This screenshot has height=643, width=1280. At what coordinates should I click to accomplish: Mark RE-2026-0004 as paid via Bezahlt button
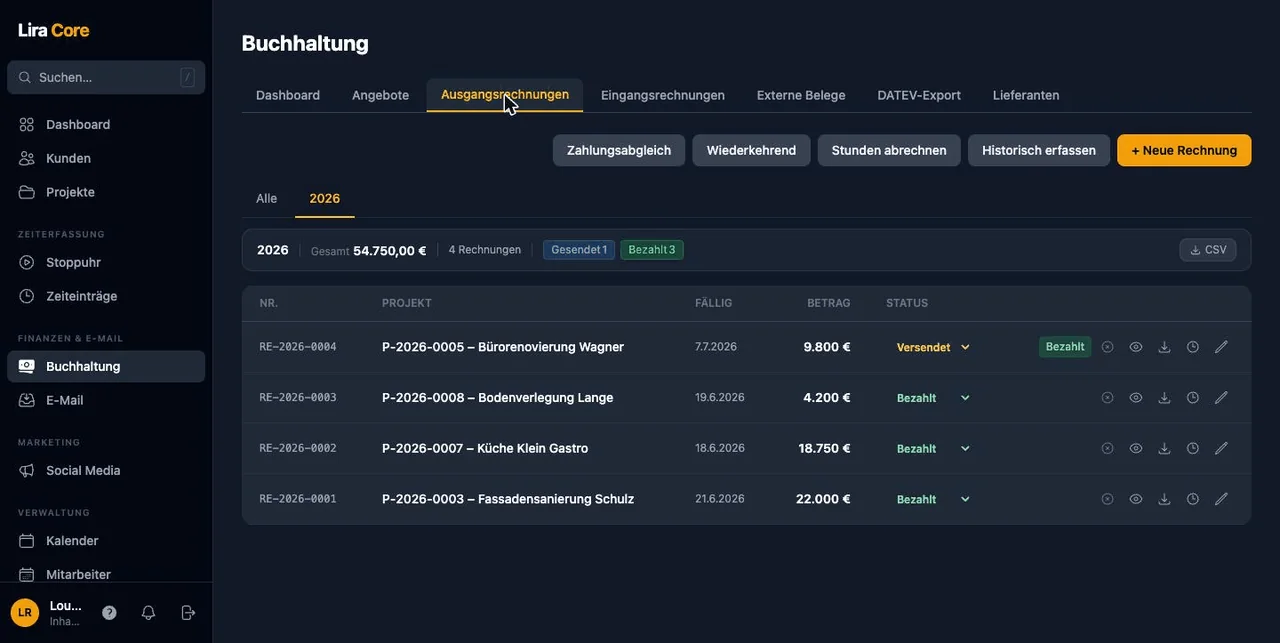tap(1065, 347)
